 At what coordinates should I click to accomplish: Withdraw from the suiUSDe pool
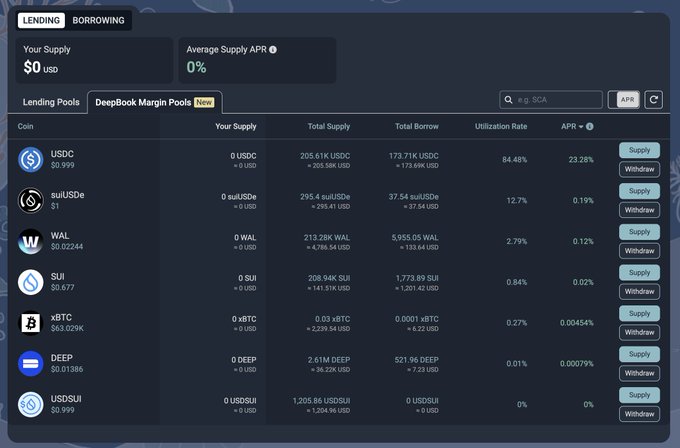639,210
